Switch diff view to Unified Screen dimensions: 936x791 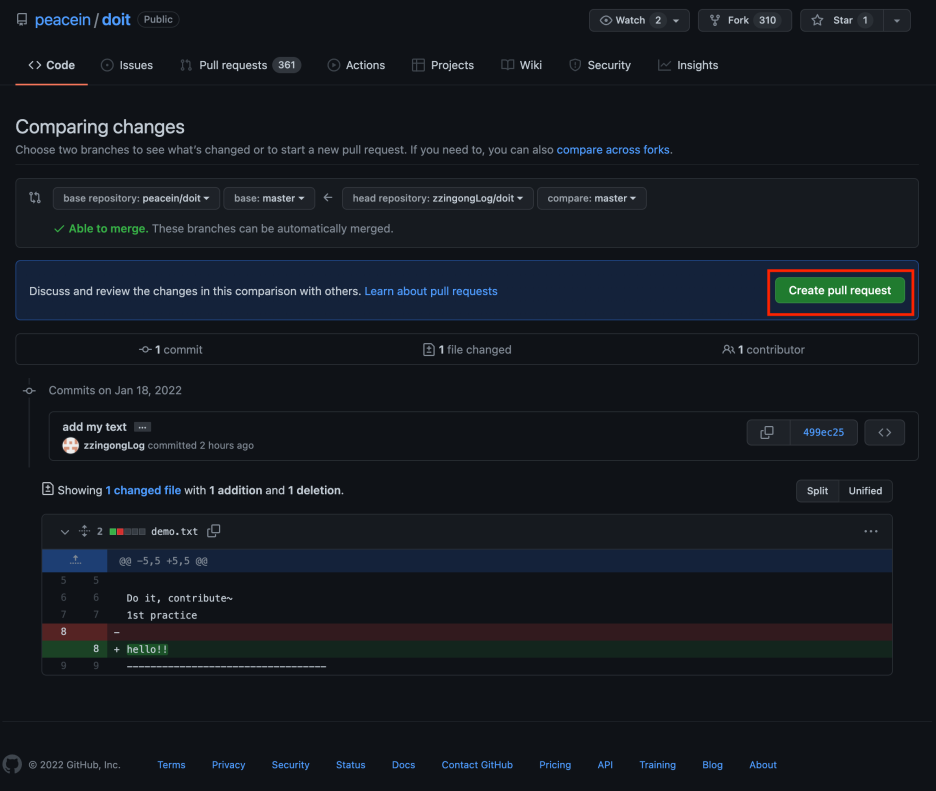point(865,491)
